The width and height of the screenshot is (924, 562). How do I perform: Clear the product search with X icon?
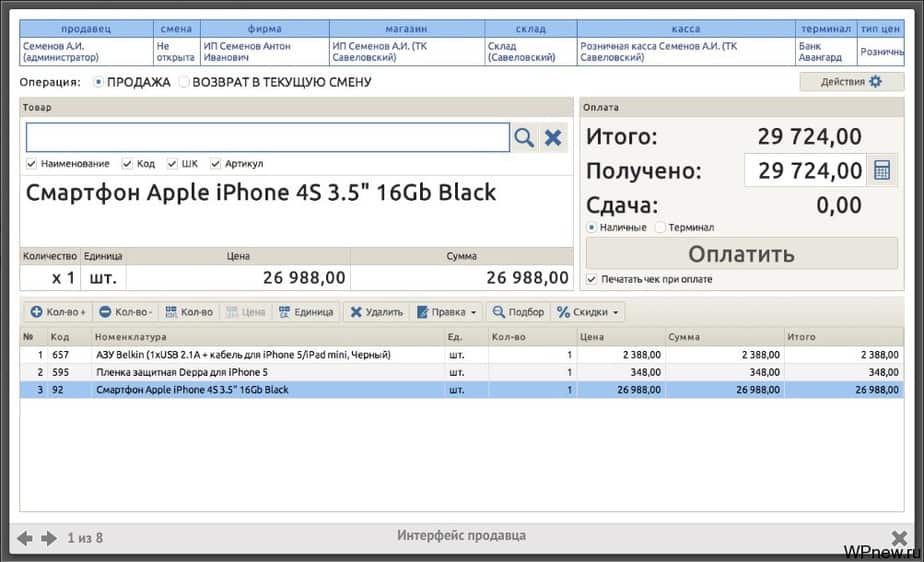pos(553,138)
